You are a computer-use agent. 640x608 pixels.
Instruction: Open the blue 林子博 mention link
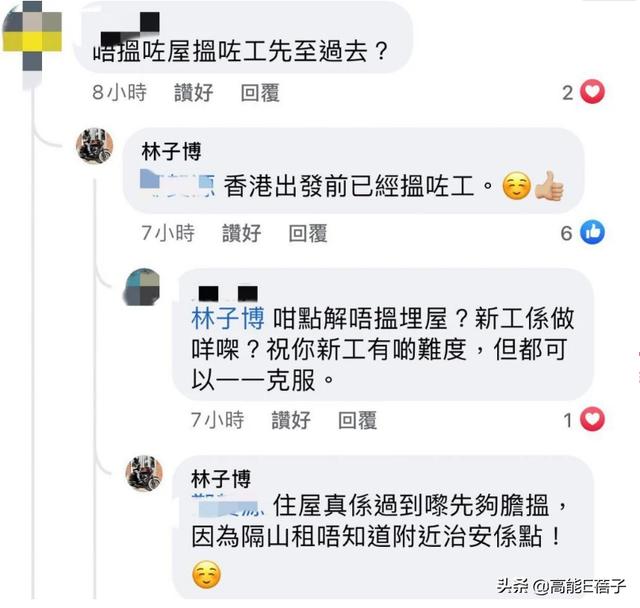(x=228, y=318)
